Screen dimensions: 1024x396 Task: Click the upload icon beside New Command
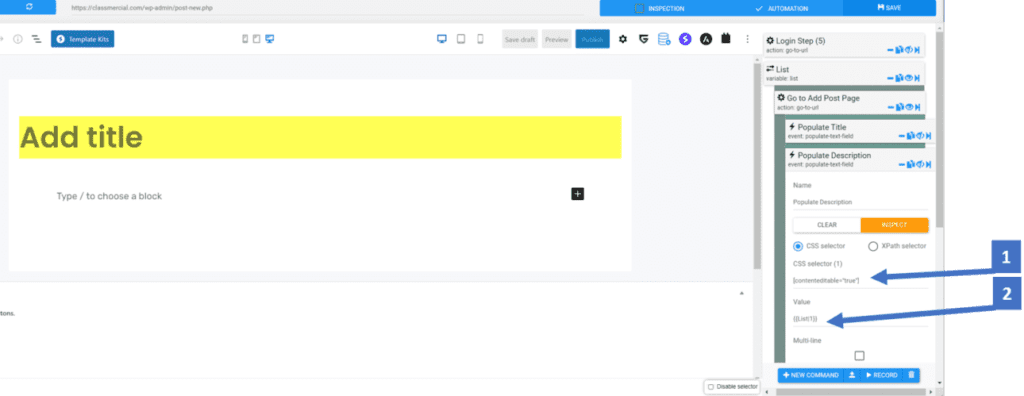click(x=852, y=375)
